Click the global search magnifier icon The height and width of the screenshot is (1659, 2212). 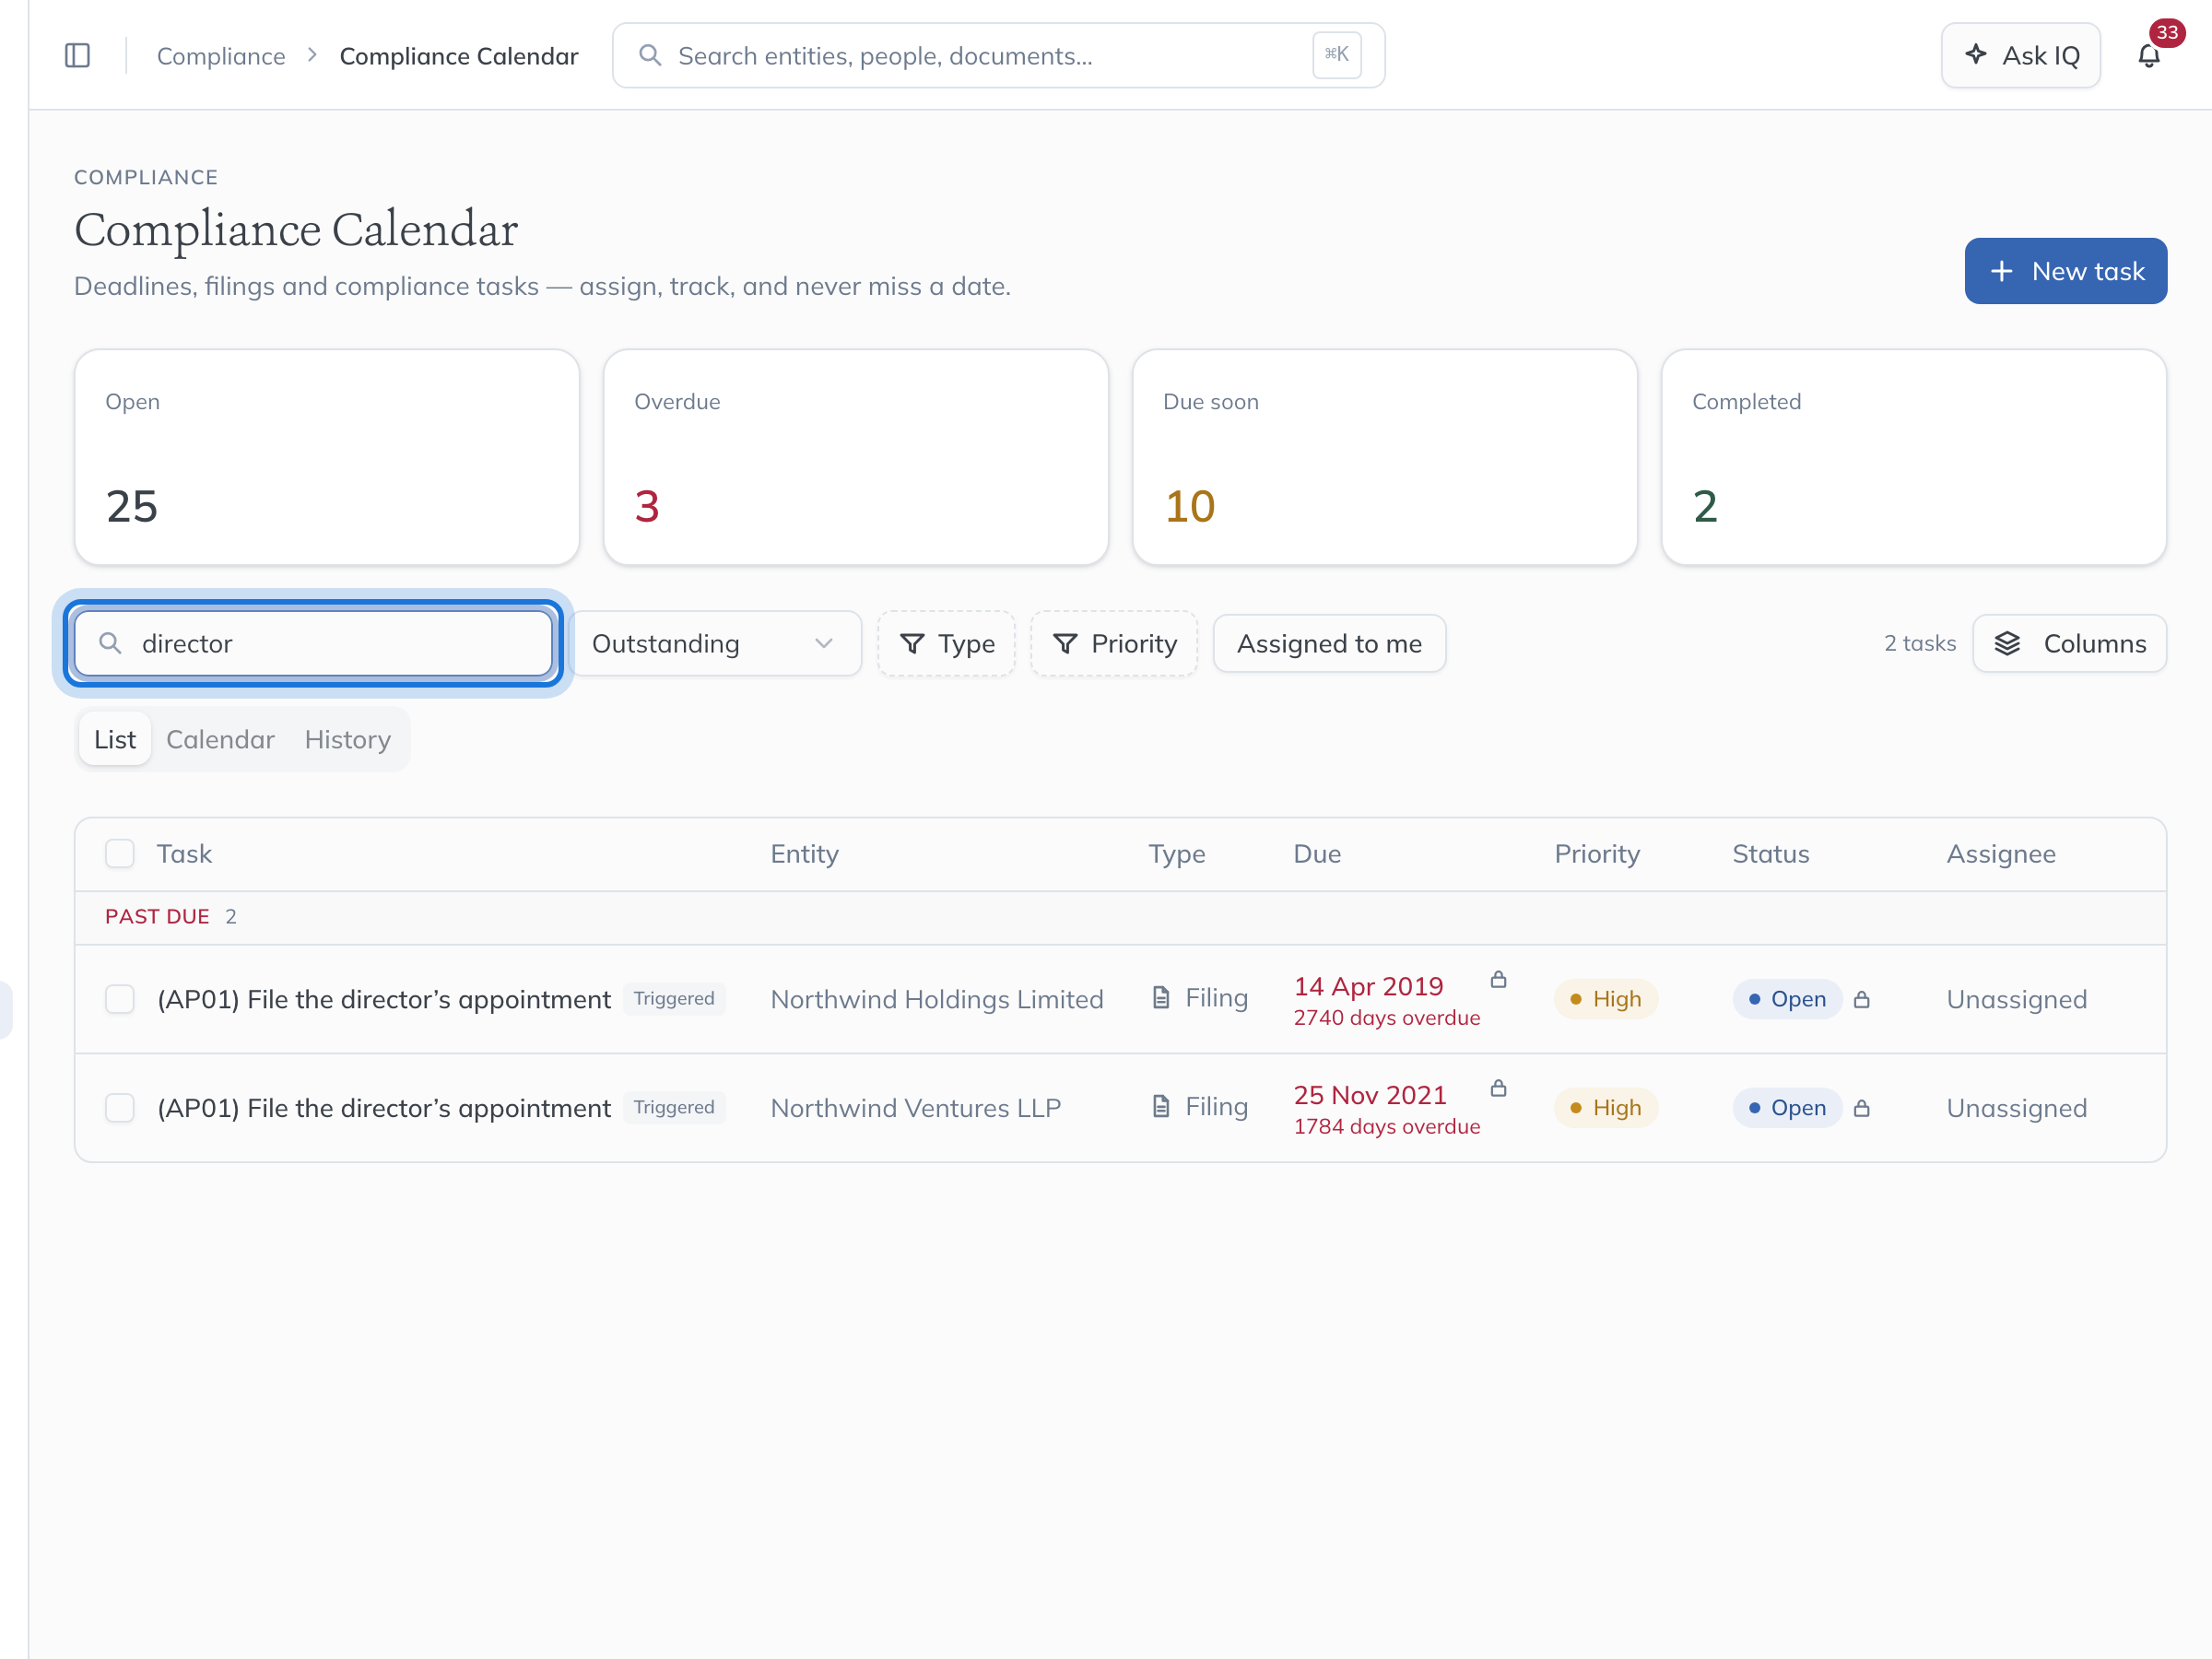(650, 55)
